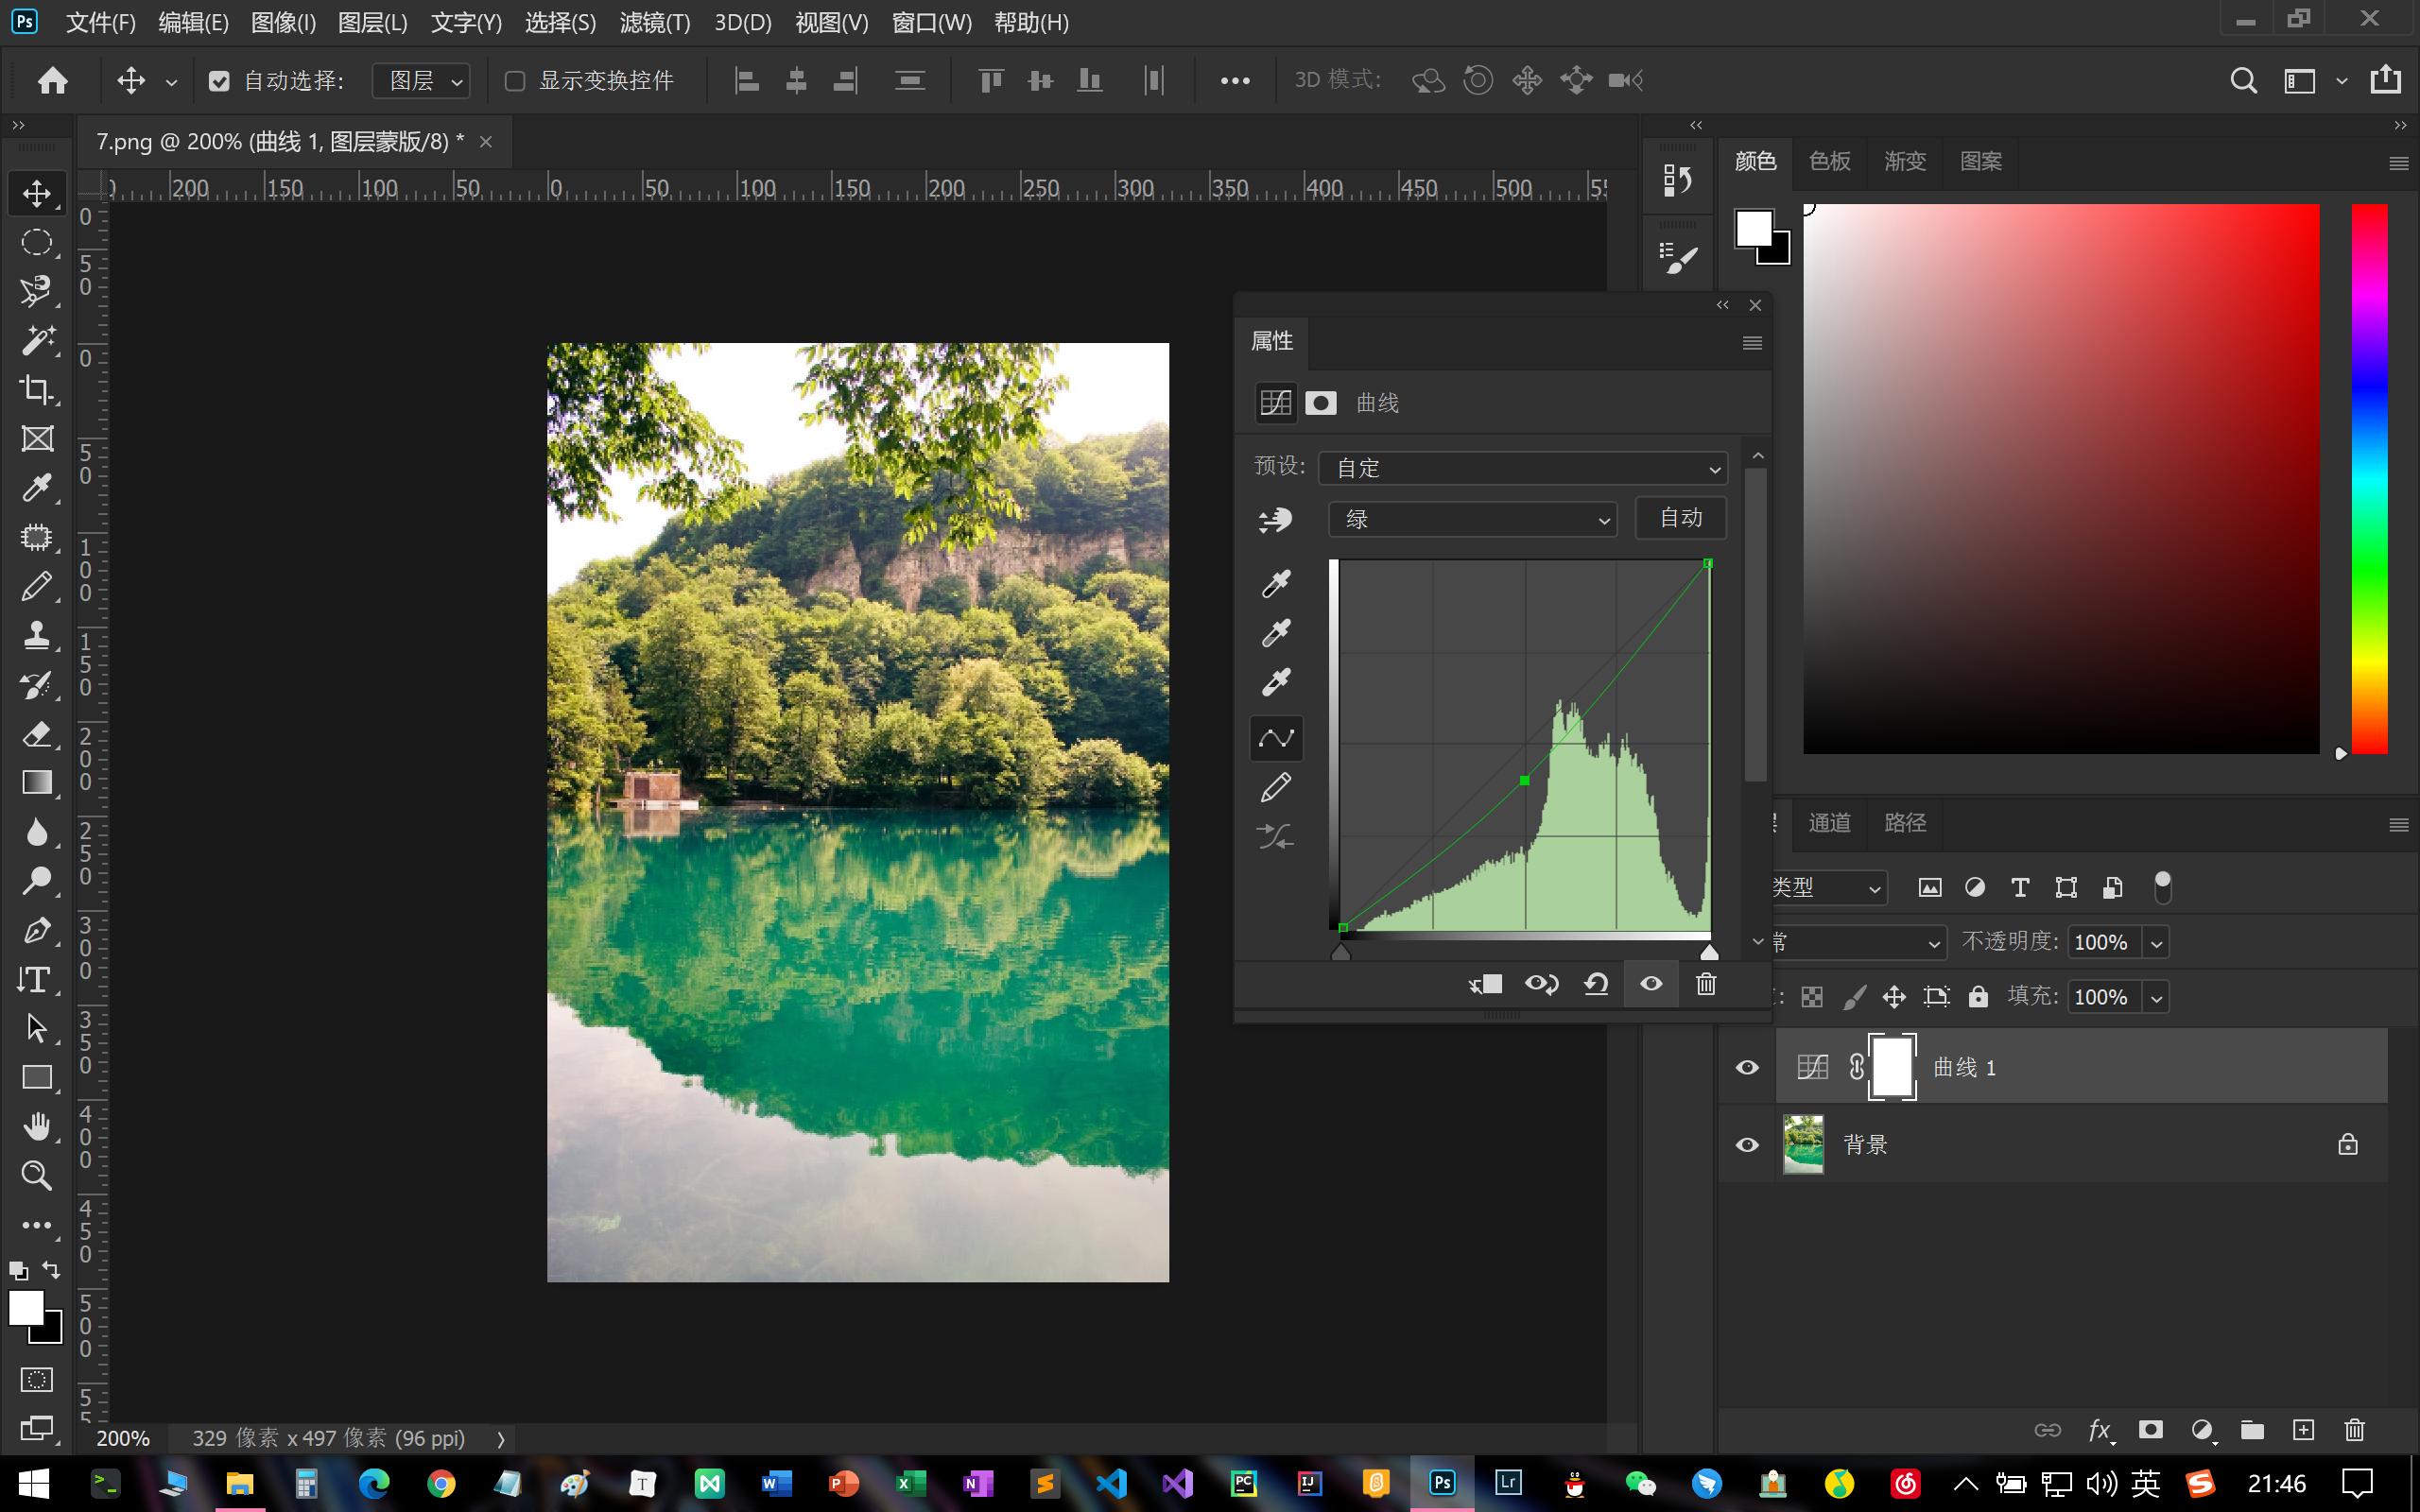Viewport: 2420px width, 1512px height.
Task: Select the Zoom tool
Action: 37,1175
